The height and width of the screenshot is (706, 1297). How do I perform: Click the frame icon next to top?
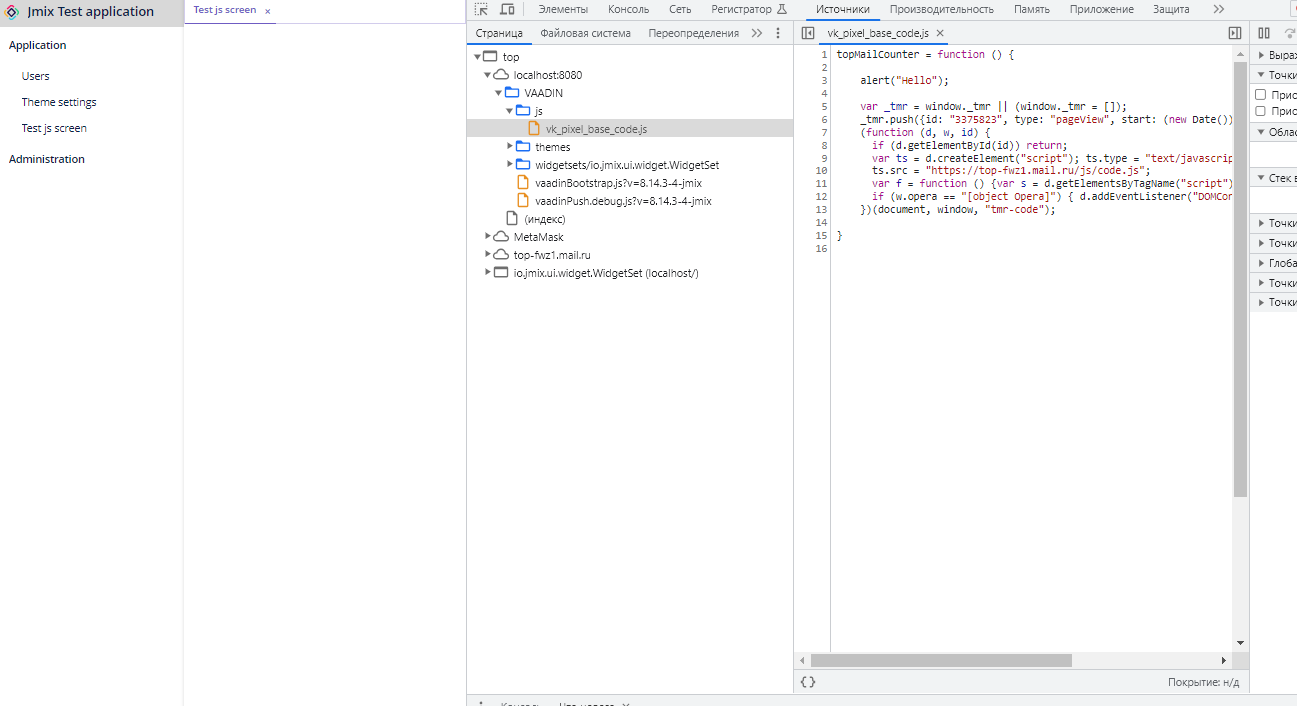pyautogui.click(x=490, y=57)
